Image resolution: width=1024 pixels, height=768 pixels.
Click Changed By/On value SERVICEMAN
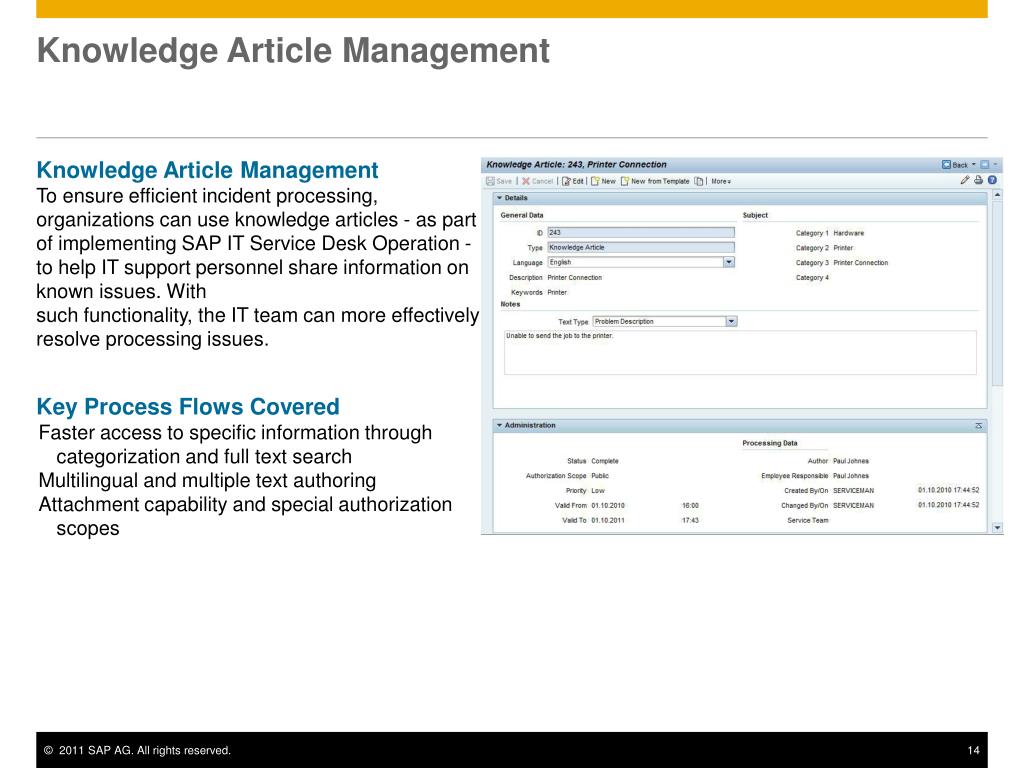854,505
